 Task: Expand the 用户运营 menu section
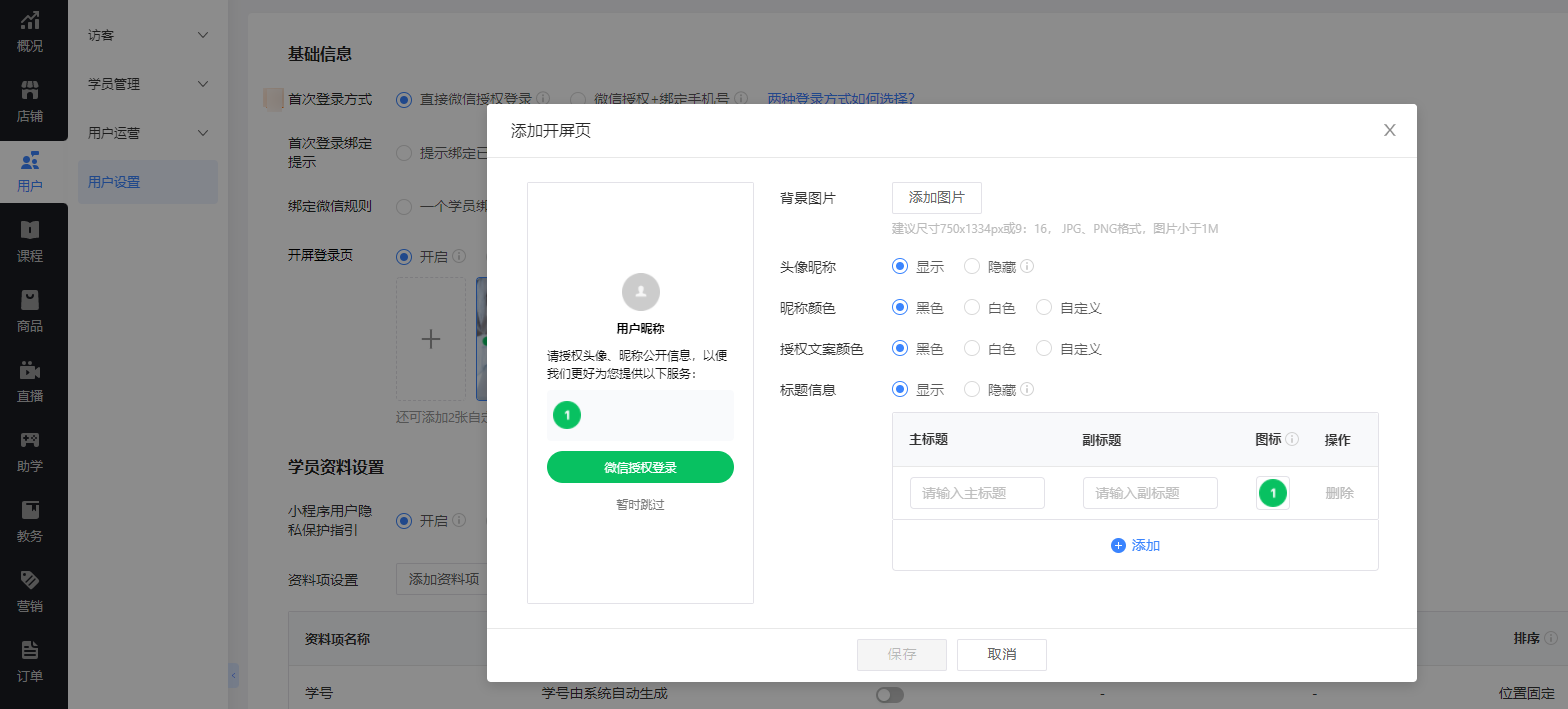(147, 133)
